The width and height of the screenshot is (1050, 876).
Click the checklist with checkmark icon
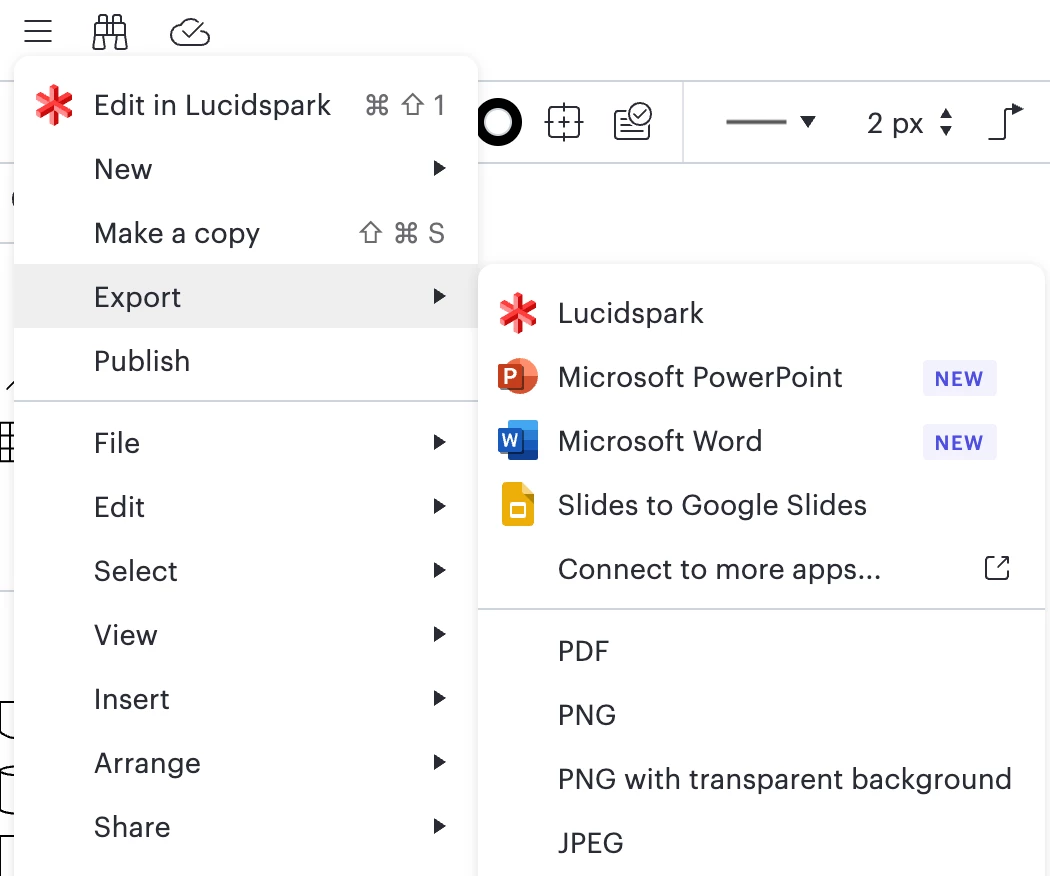coord(633,121)
